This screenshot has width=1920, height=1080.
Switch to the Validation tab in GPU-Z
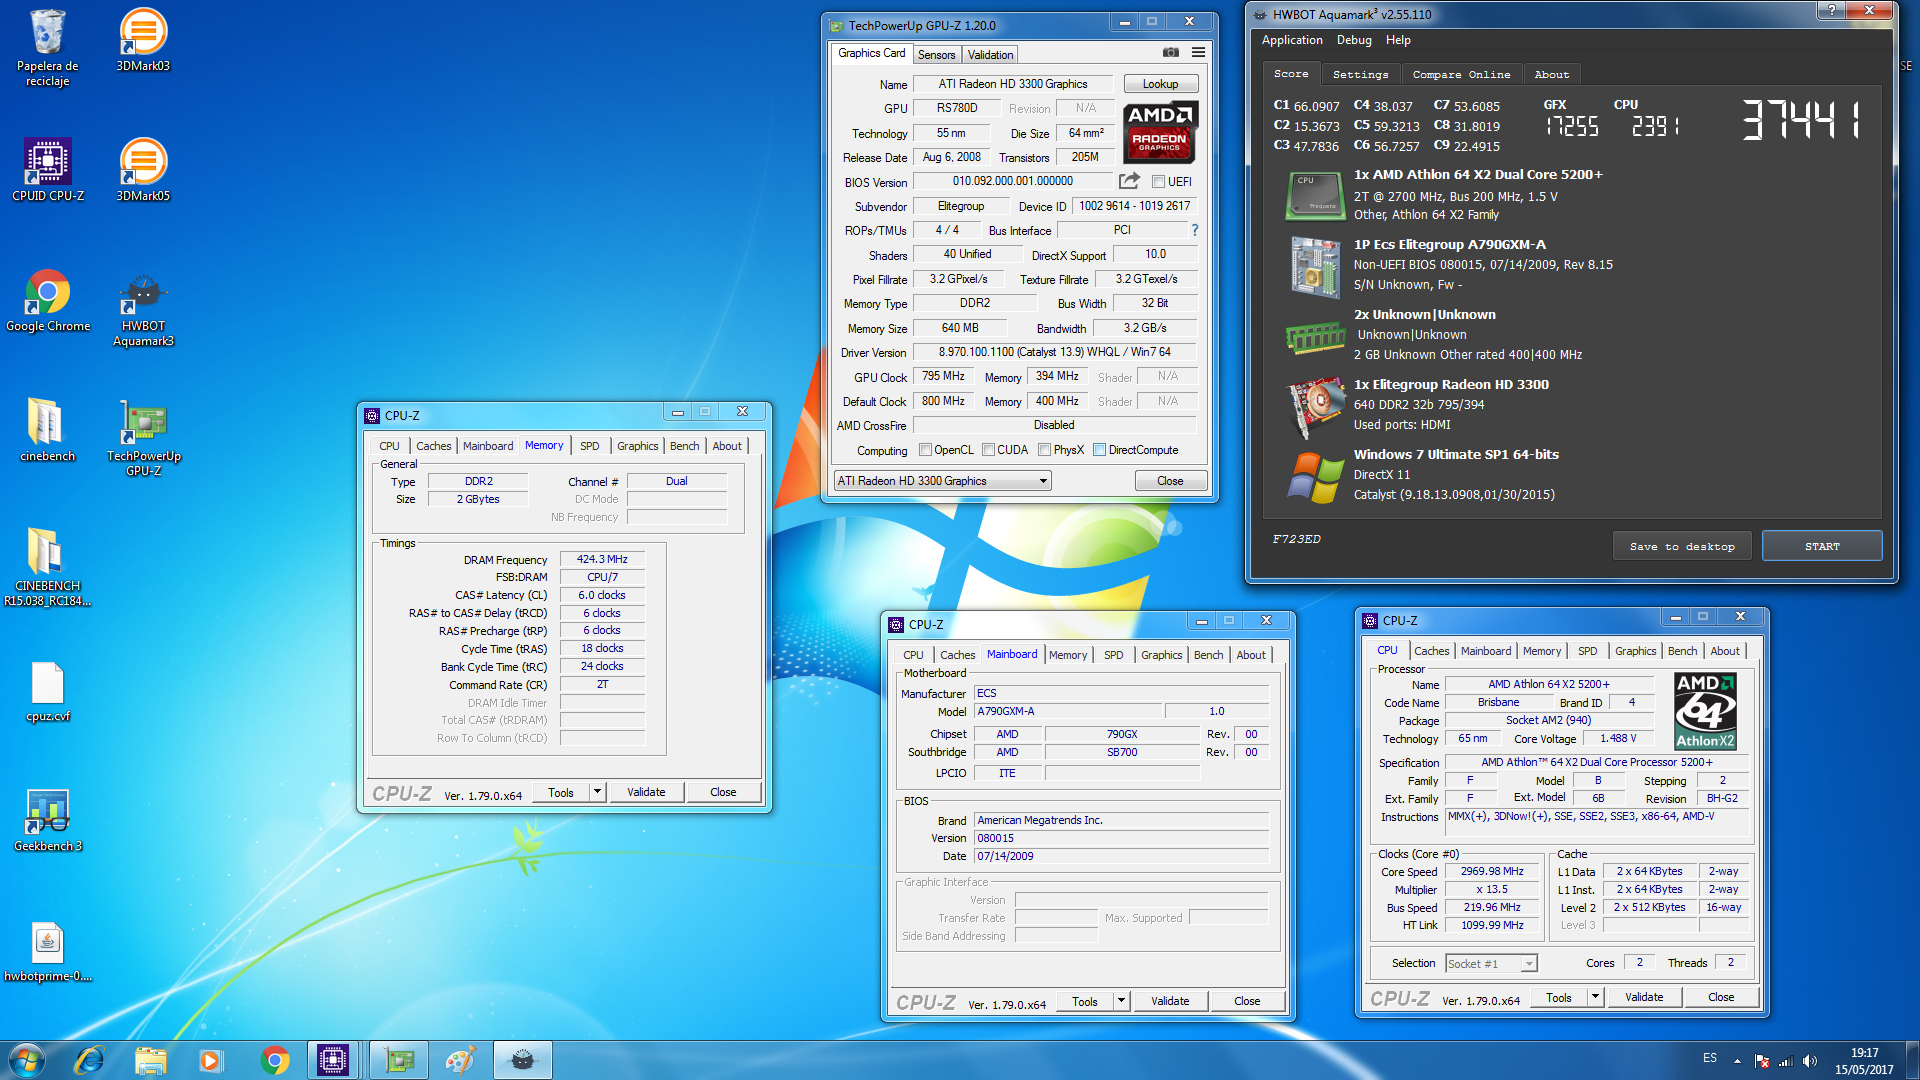click(x=990, y=55)
